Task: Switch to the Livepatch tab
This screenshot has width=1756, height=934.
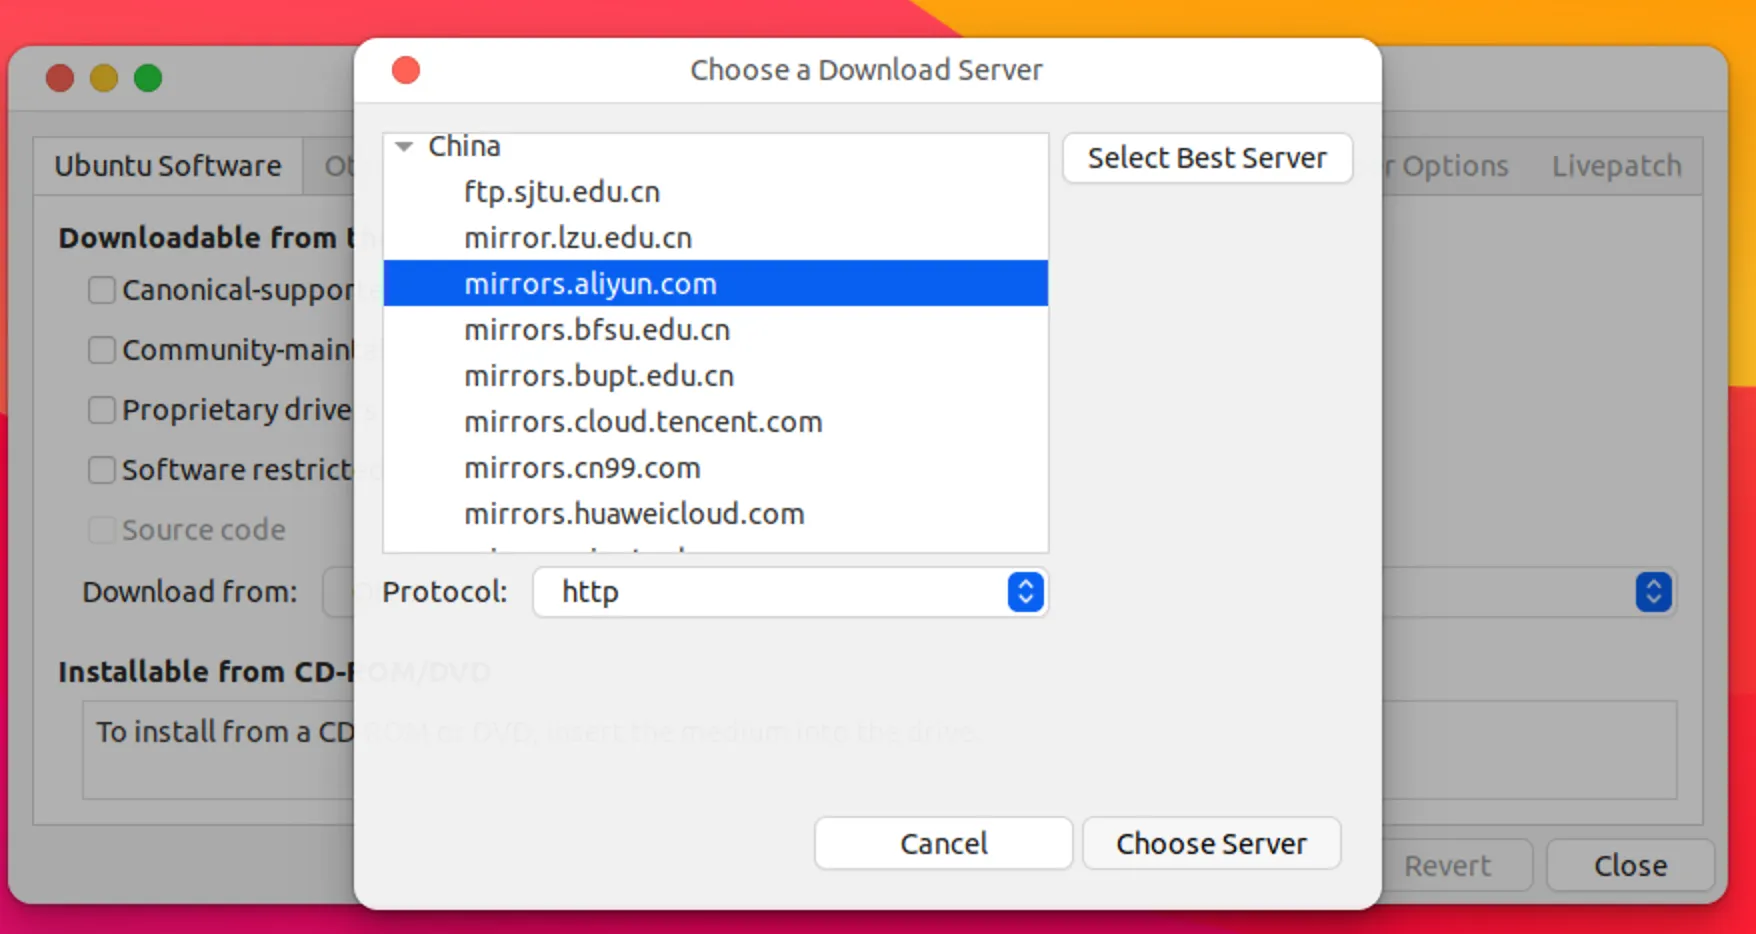Action: 1616,166
